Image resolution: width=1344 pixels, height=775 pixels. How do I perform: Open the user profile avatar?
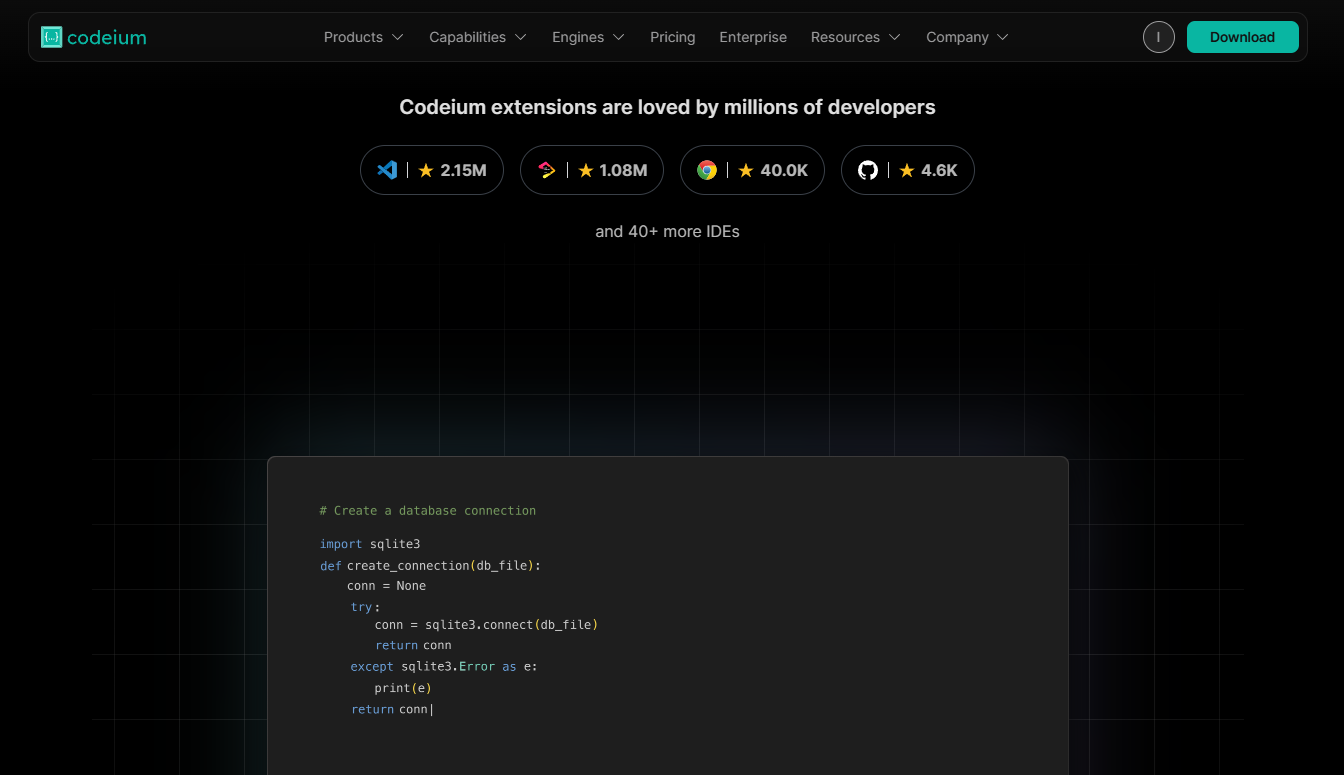[x=1158, y=37]
